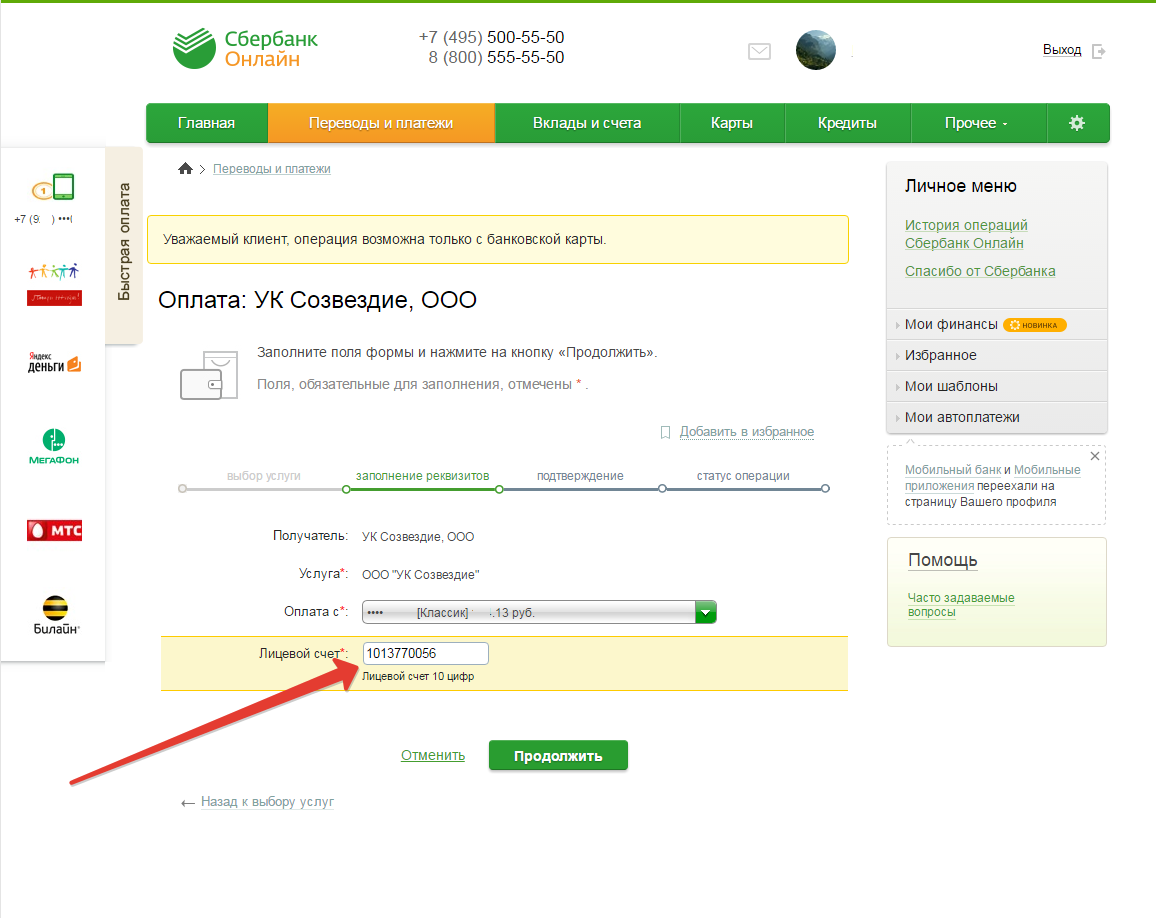The width and height of the screenshot is (1156, 918).
Task: Close the Мобильный банк notice
Action: coord(1095,456)
